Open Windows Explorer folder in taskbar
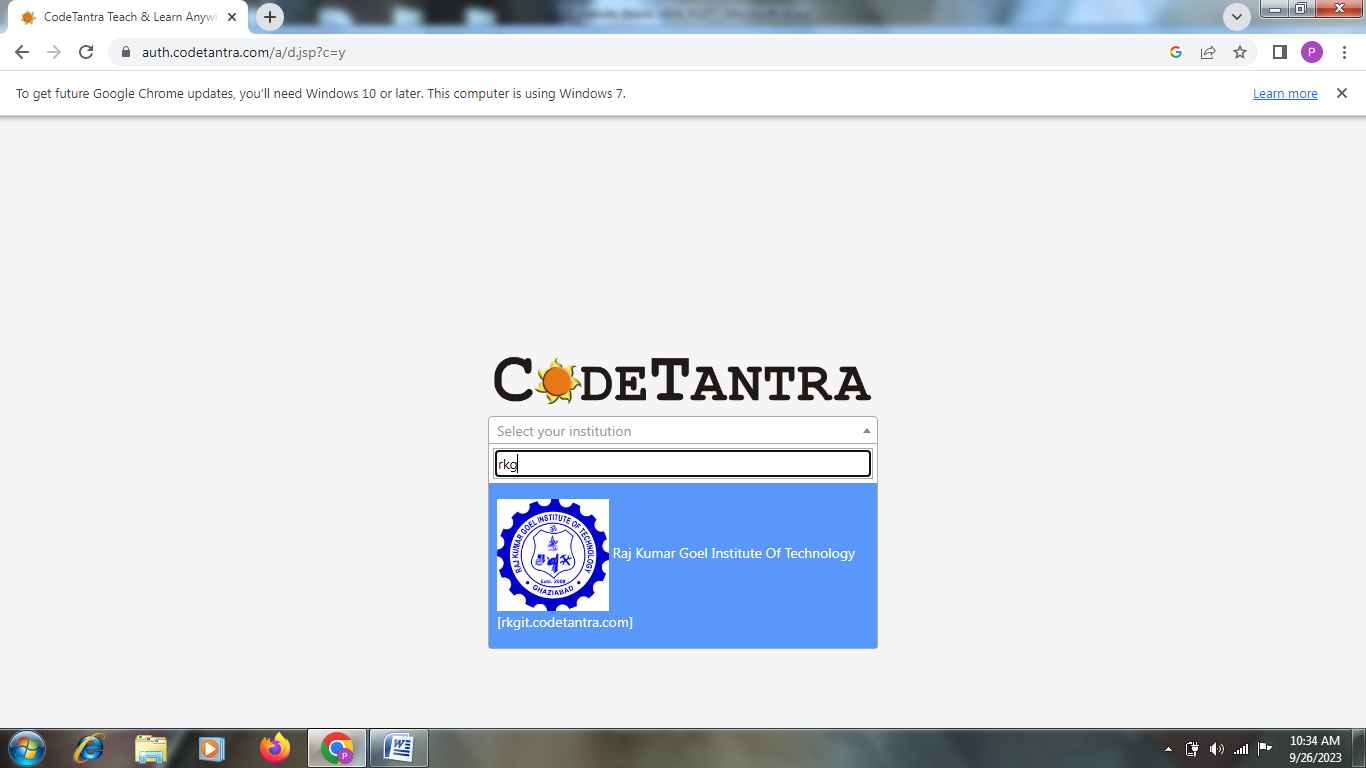The image size is (1366, 768). 151,748
